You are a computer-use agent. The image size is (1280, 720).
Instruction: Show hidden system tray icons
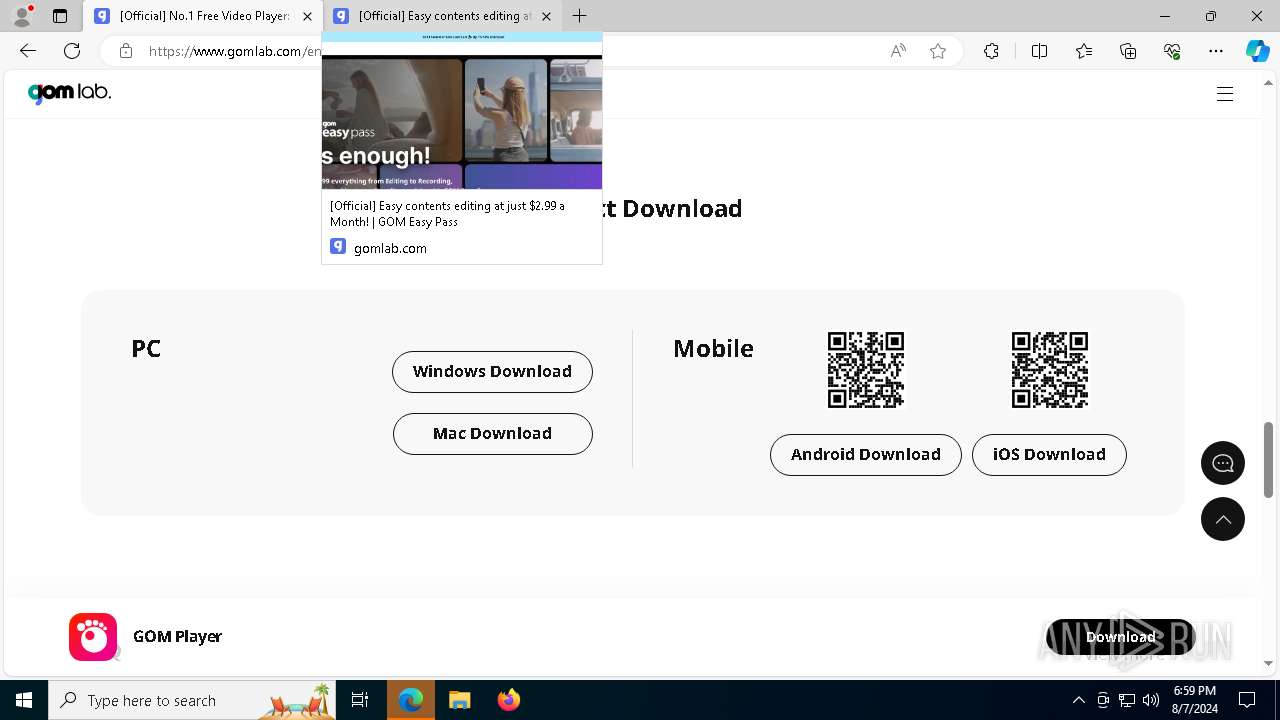click(1078, 700)
